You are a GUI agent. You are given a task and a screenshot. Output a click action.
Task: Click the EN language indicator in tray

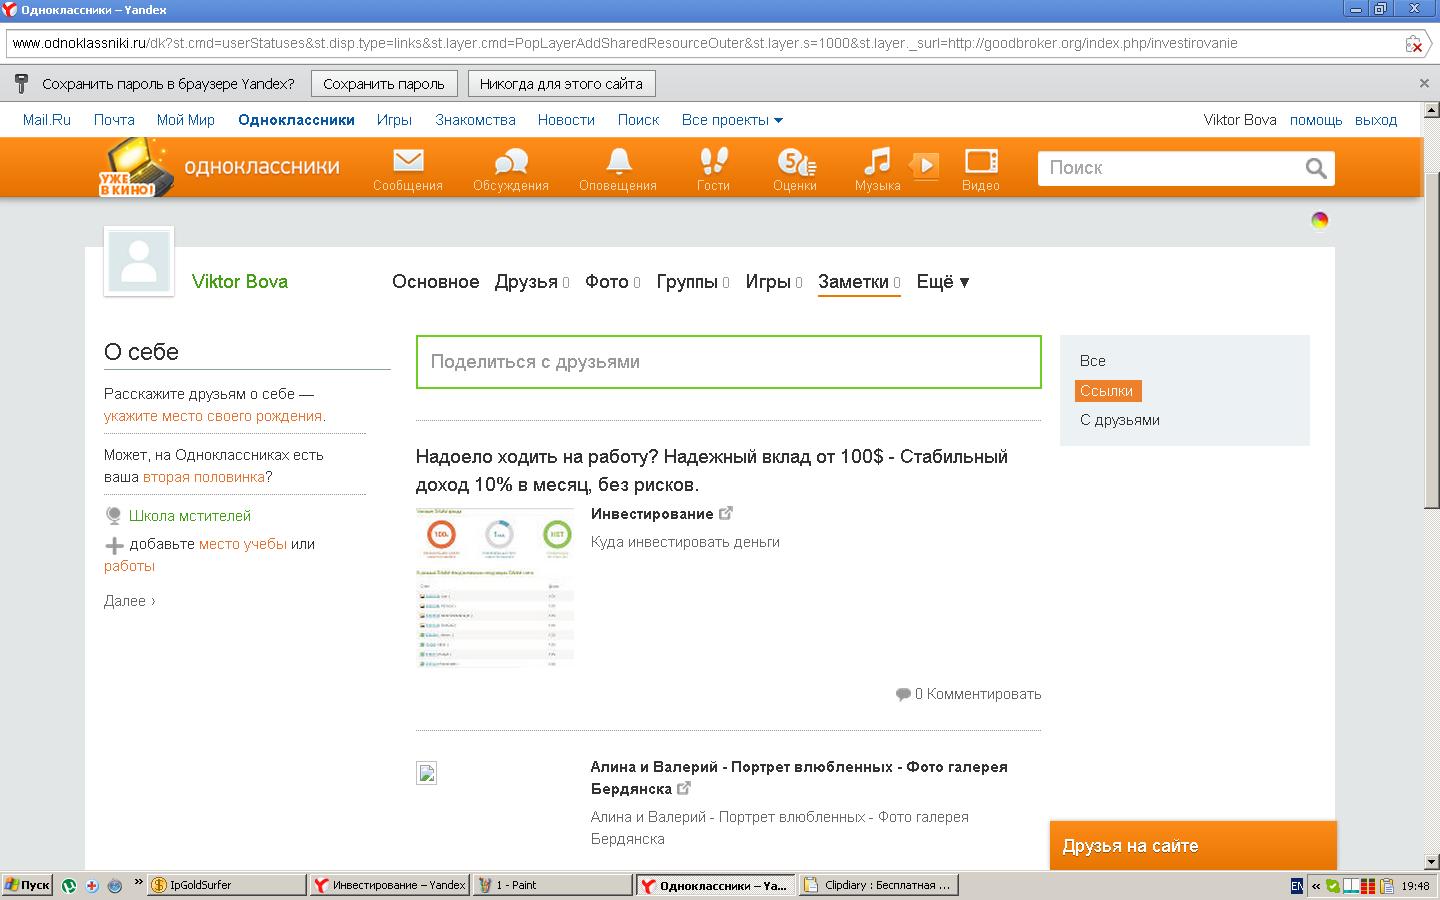[x=1297, y=886]
